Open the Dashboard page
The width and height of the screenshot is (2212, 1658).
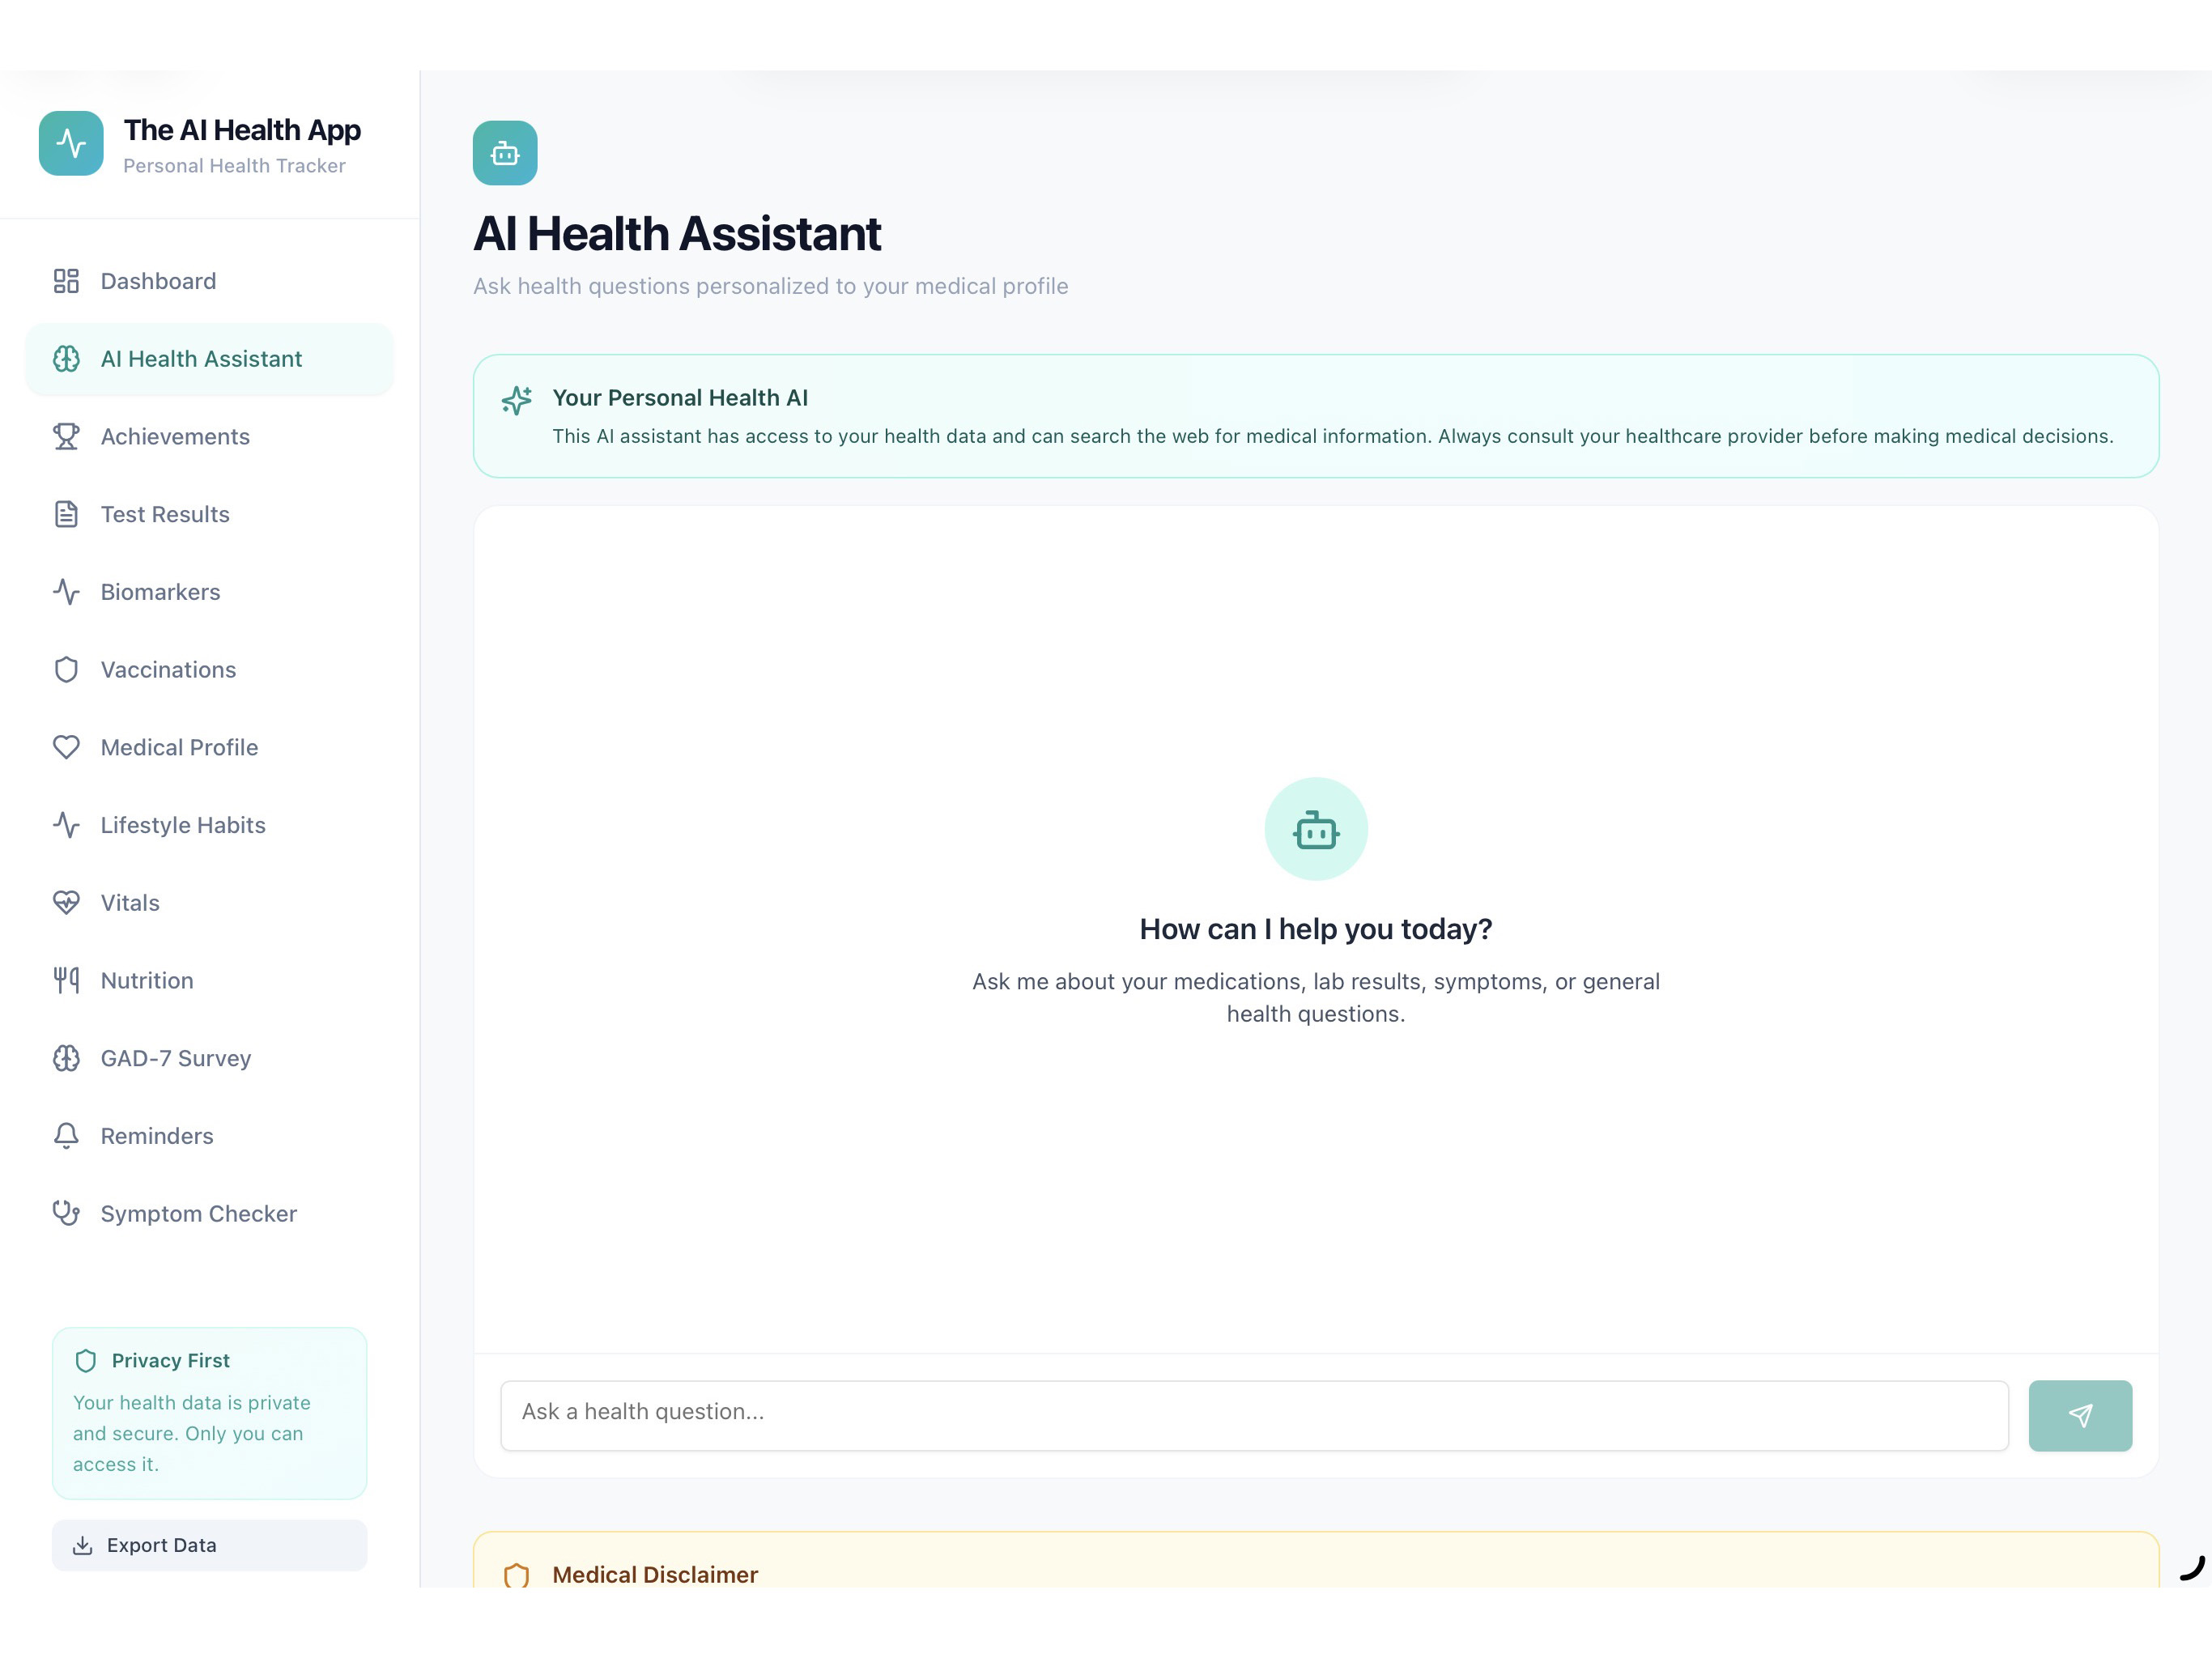pyautogui.click(x=209, y=281)
